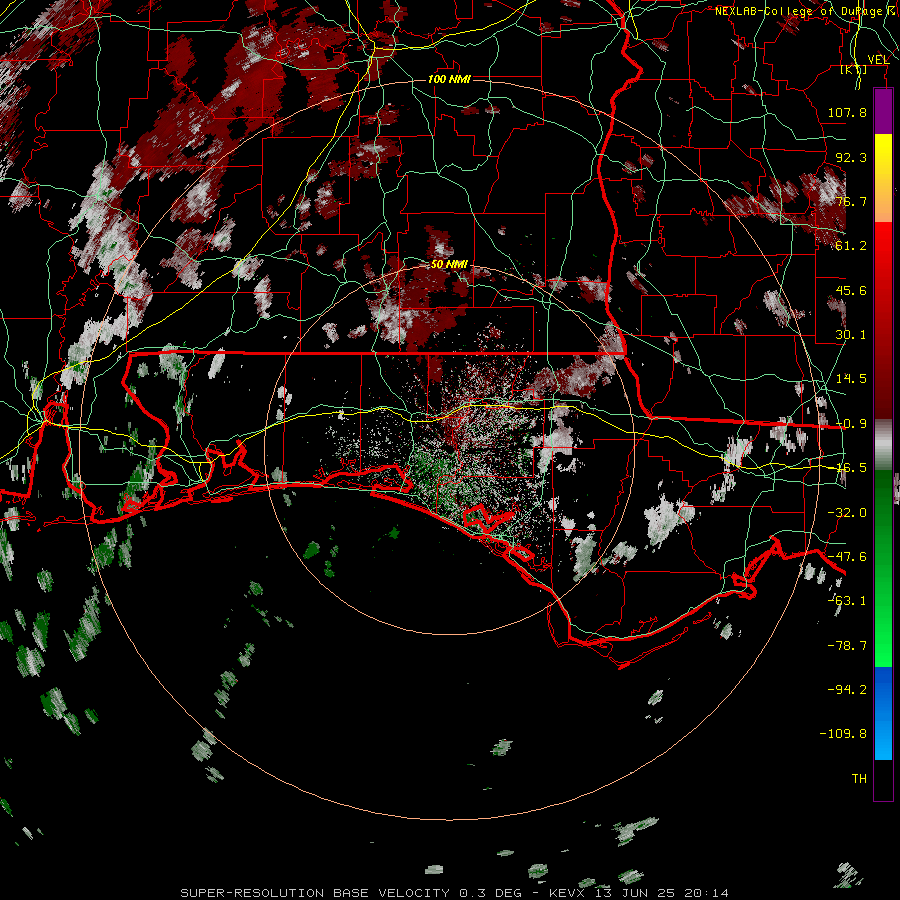Click the -94.2 velocity scale value
Image resolution: width=900 pixels, height=900 pixels.
(x=847, y=689)
